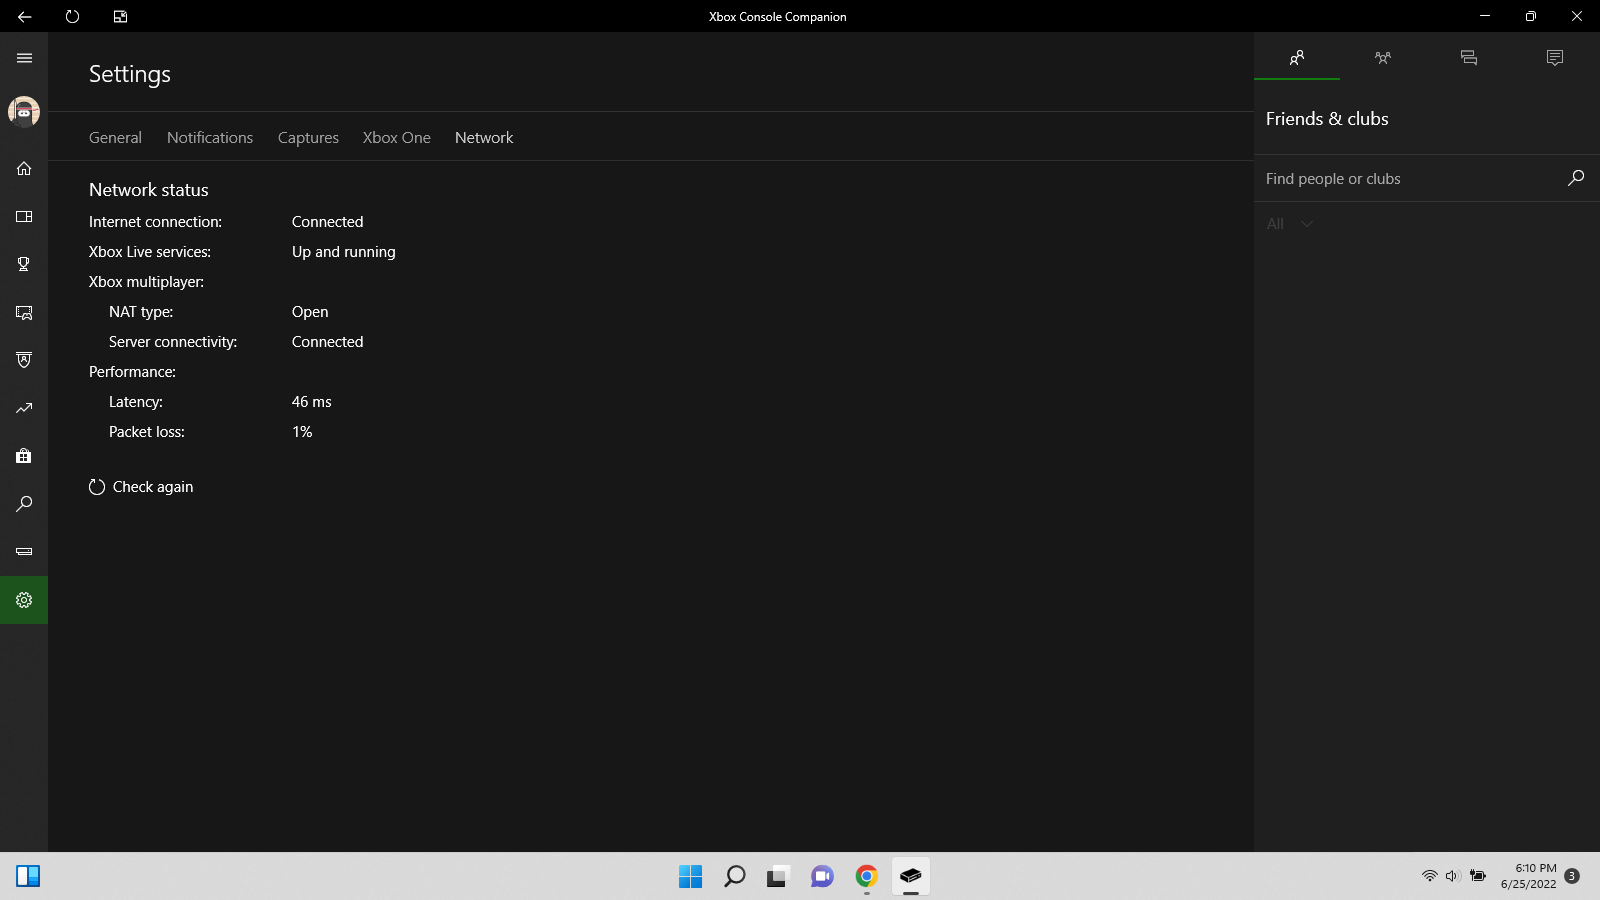Screen dimensions: 1600x900
Task: Select the Network tab
Action: (x=484, y=138)
